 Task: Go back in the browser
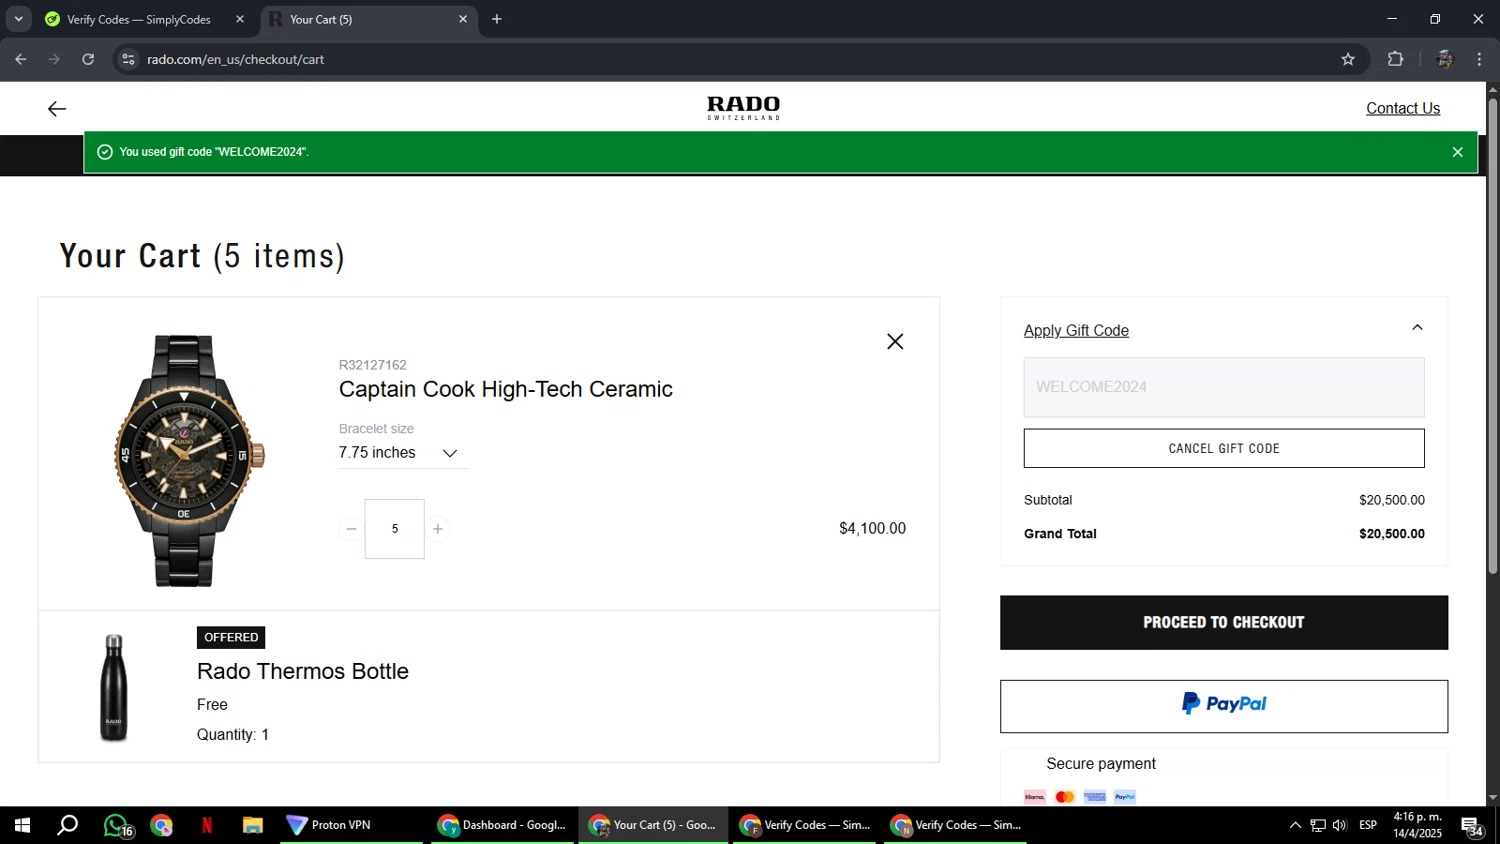(21, 59)
